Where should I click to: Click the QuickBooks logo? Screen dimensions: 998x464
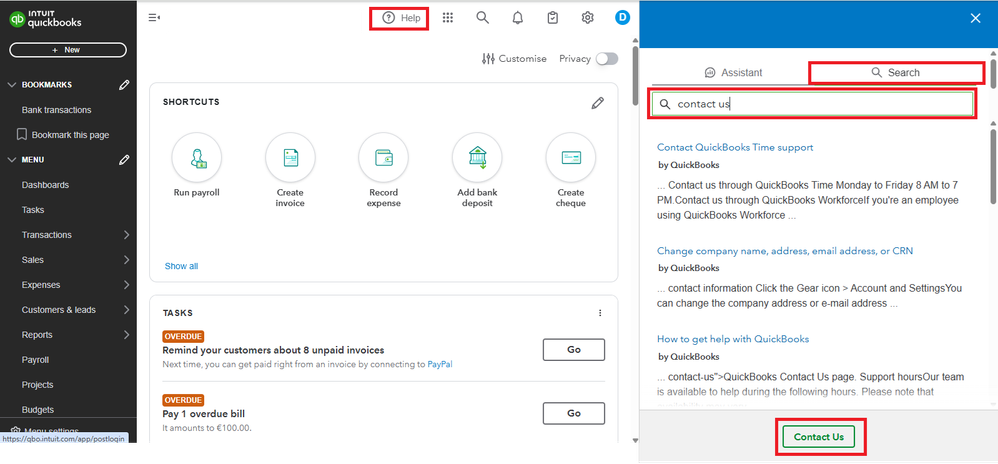46,20
